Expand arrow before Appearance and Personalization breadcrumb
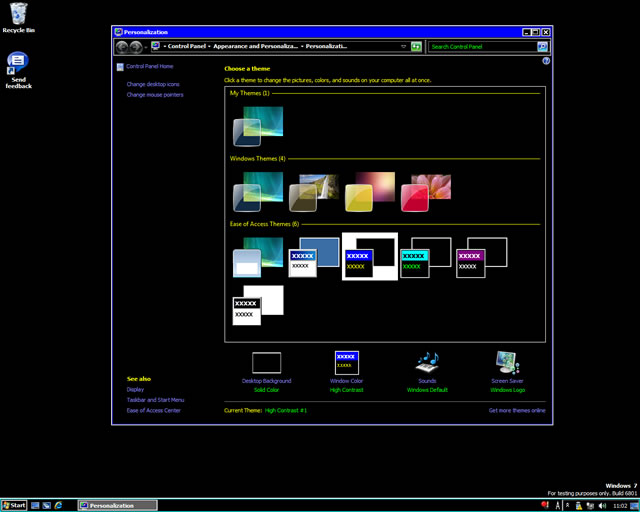Image resolution: width=640 pixels, height=512 pixels. (x=209, y=47)
